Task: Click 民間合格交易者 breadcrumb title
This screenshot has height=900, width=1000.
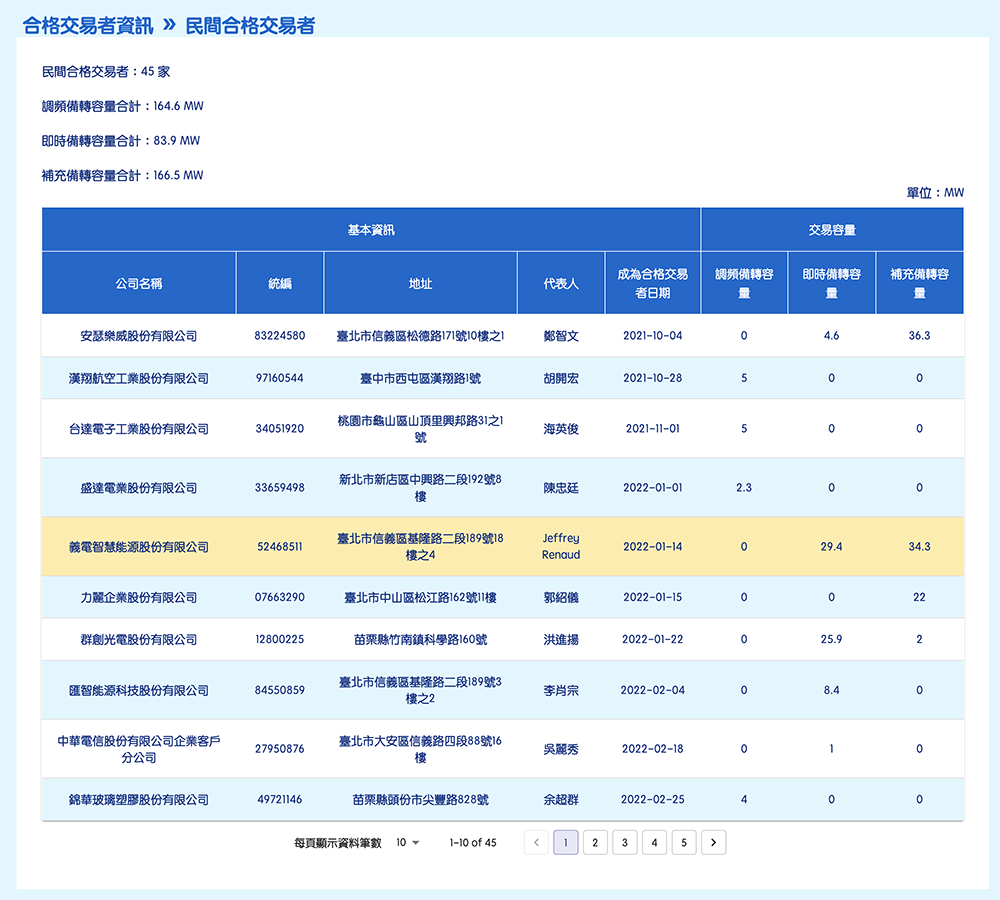Action: click(250, 26)
